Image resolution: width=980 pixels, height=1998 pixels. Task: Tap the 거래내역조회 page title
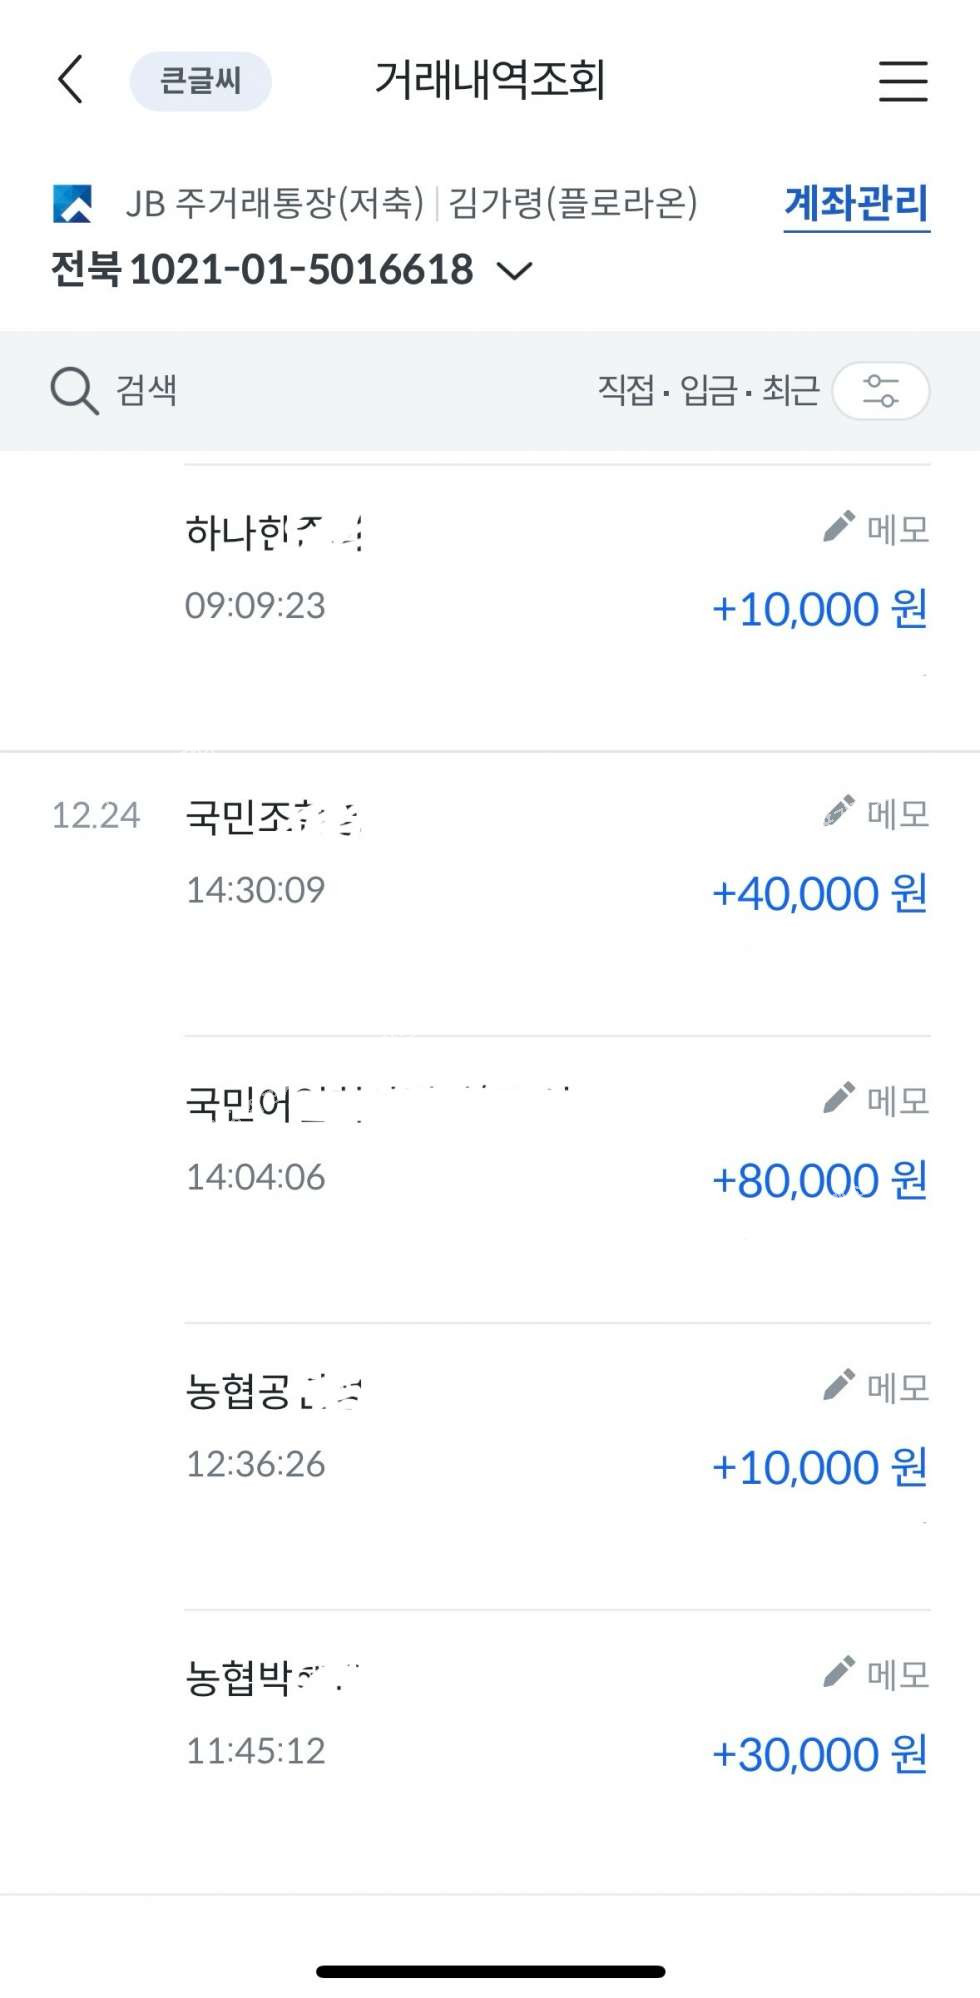[x=490, y=80]
